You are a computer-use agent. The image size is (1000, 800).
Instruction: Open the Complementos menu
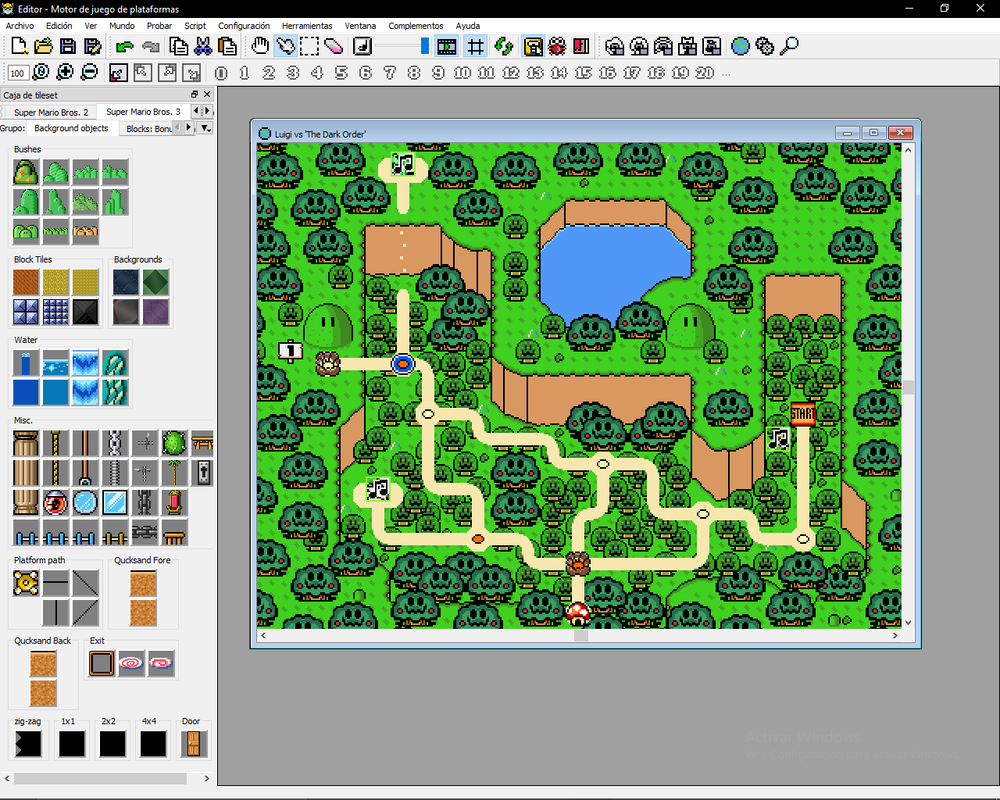tap(416, 26)
